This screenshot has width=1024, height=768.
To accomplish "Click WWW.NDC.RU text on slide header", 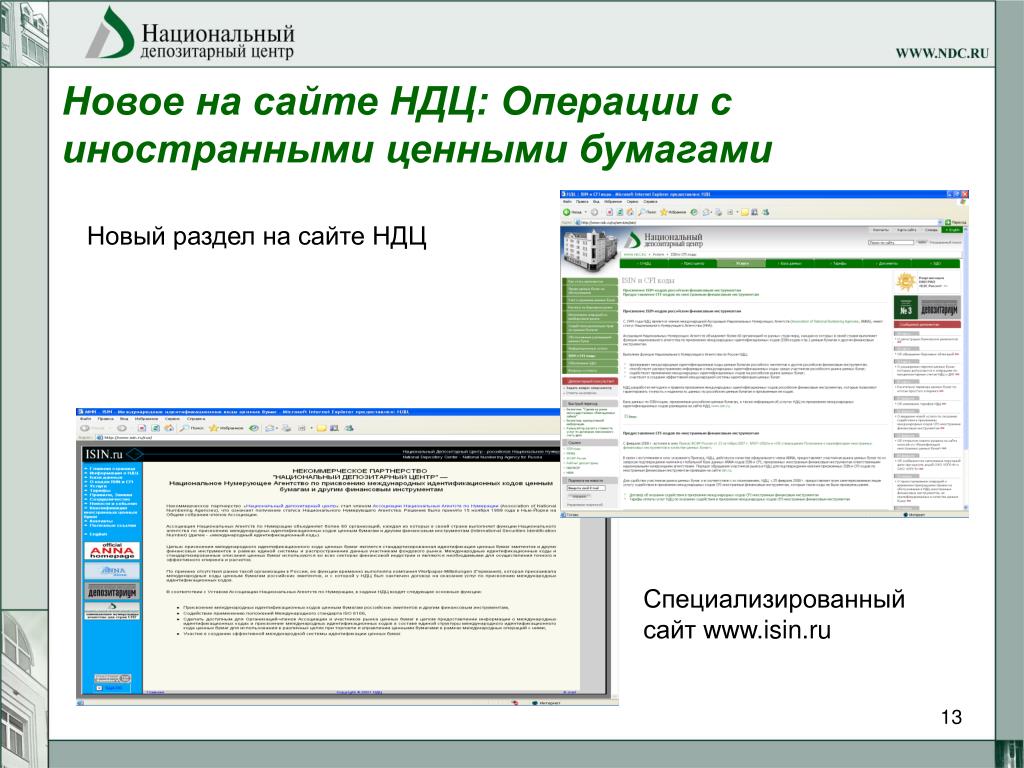I will coord(942,54).
